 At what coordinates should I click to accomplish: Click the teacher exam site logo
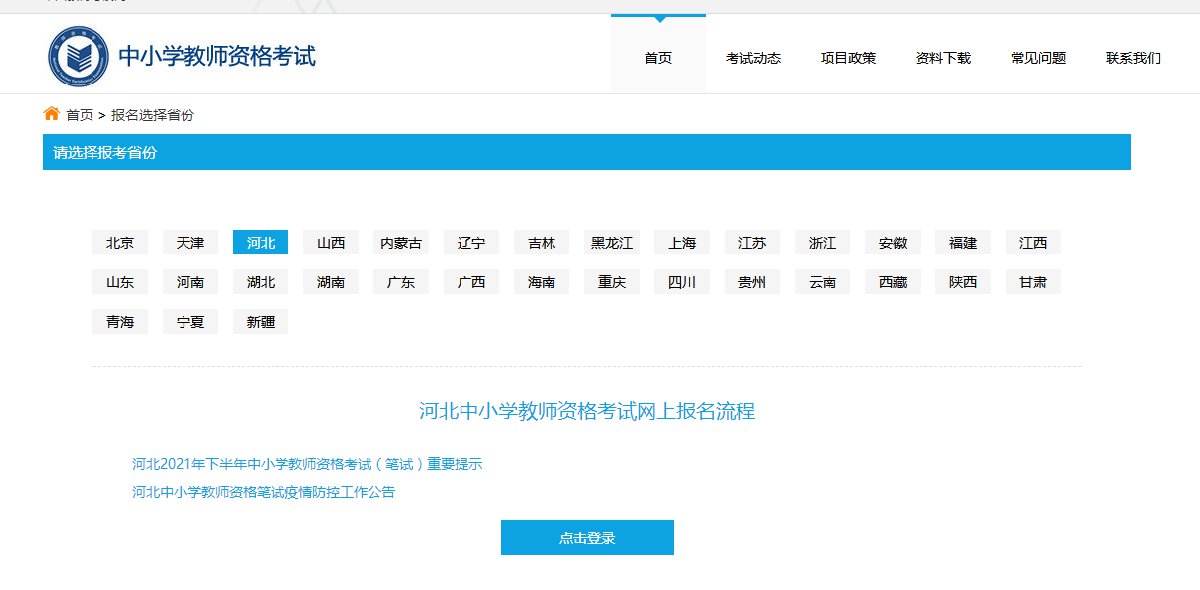80,57
